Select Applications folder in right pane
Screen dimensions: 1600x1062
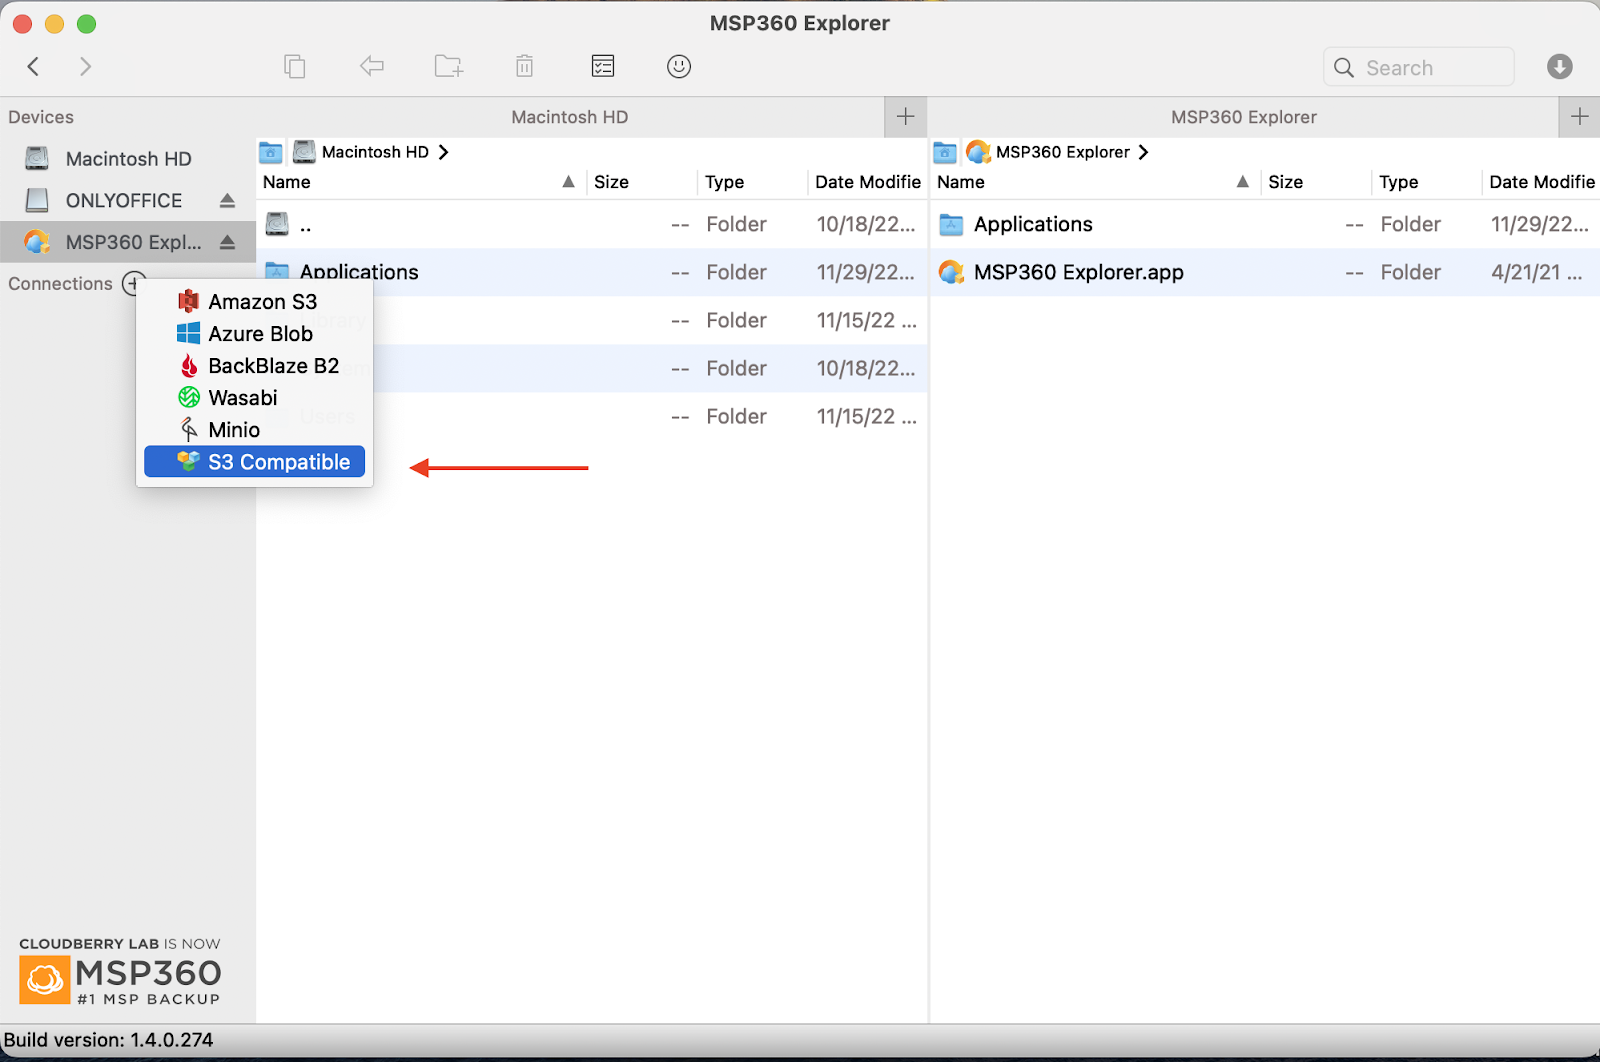point(1265,224)
